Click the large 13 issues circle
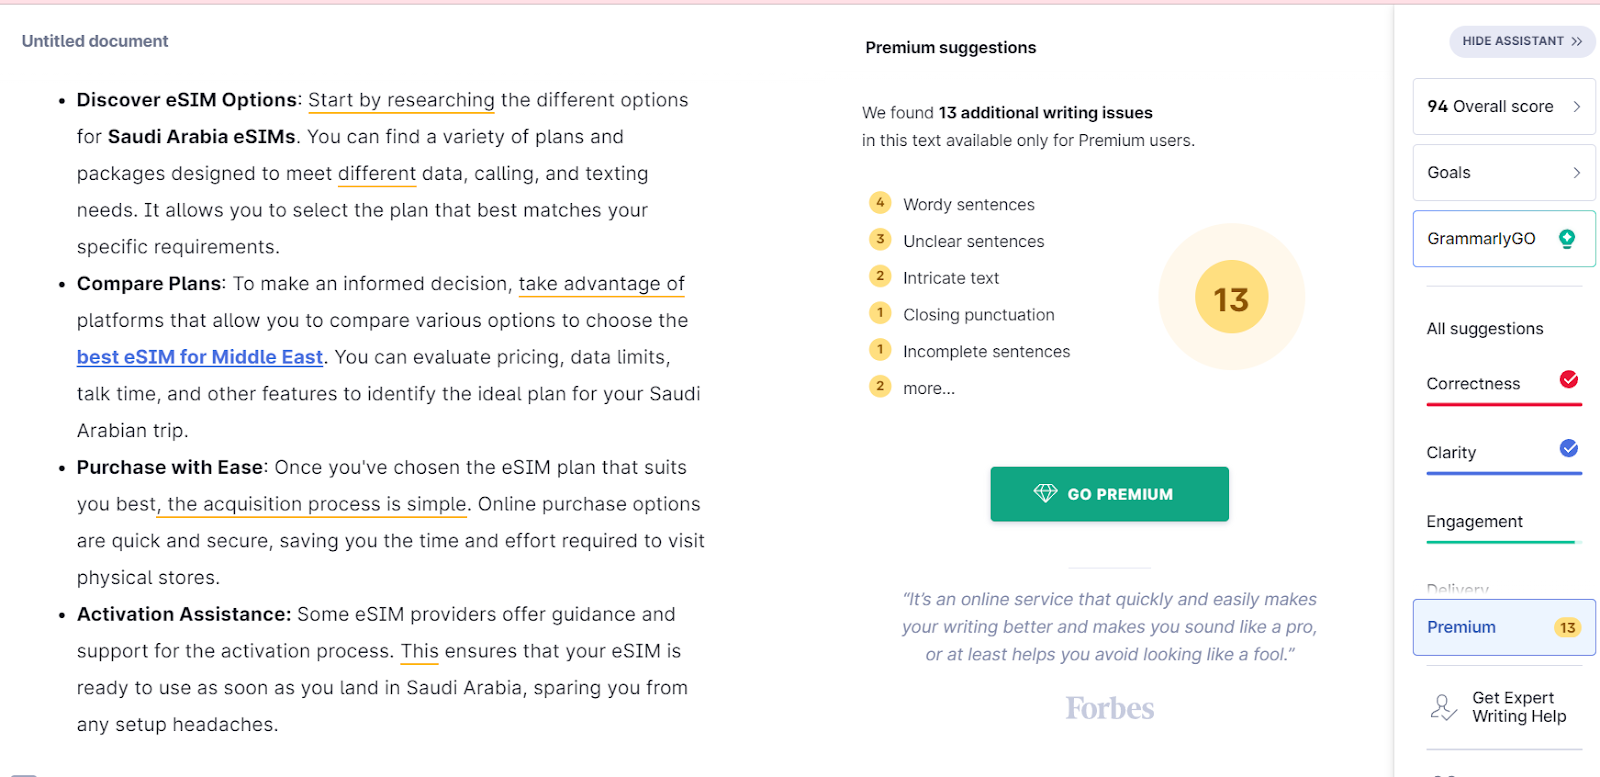Screen dimensions: 1600x777 pyautogui.click(x=1231, y=298)
